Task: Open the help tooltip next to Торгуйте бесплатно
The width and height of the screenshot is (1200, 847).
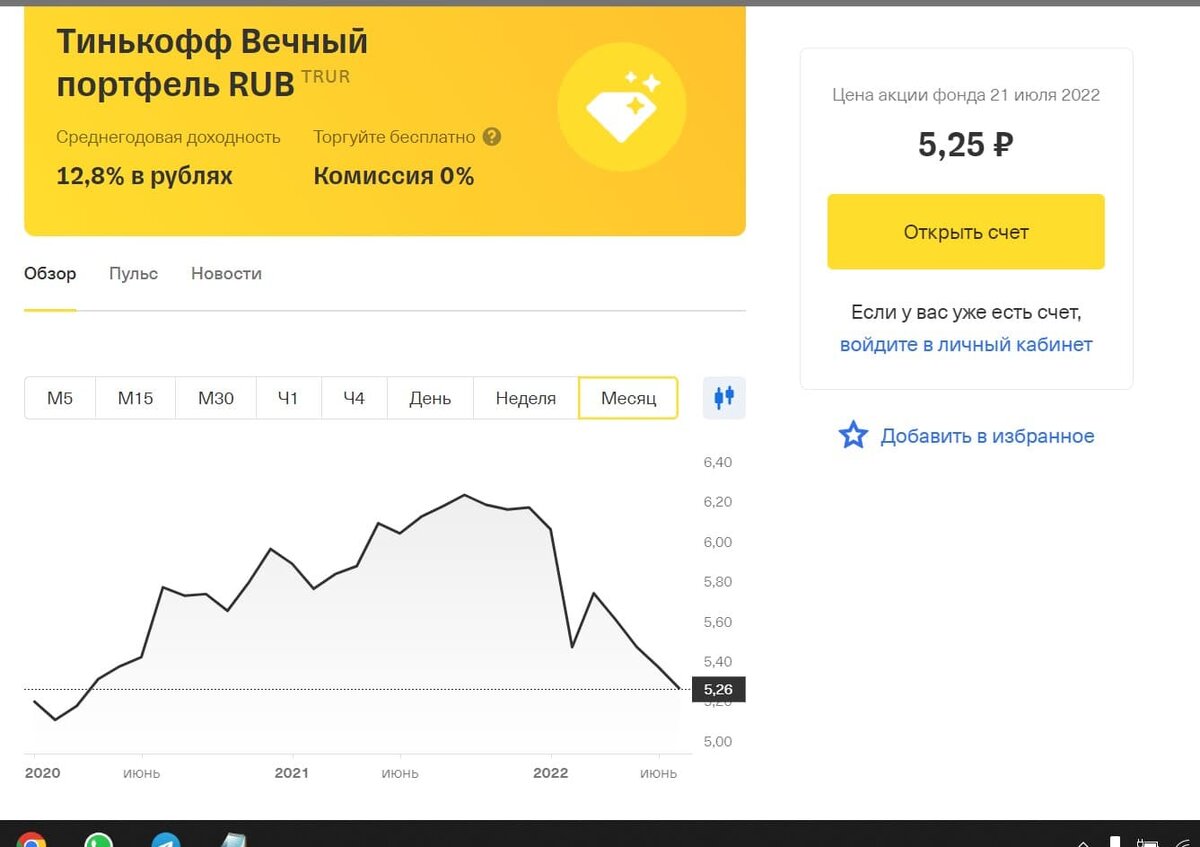Action: [x=491, y=137]
